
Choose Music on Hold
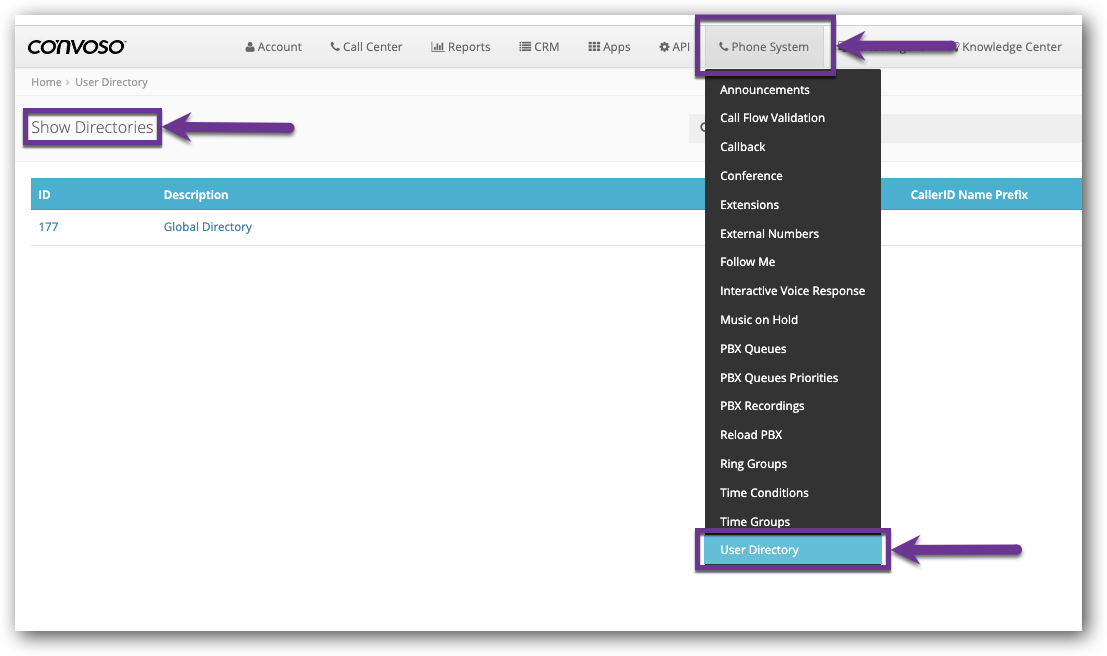point(759,319)
